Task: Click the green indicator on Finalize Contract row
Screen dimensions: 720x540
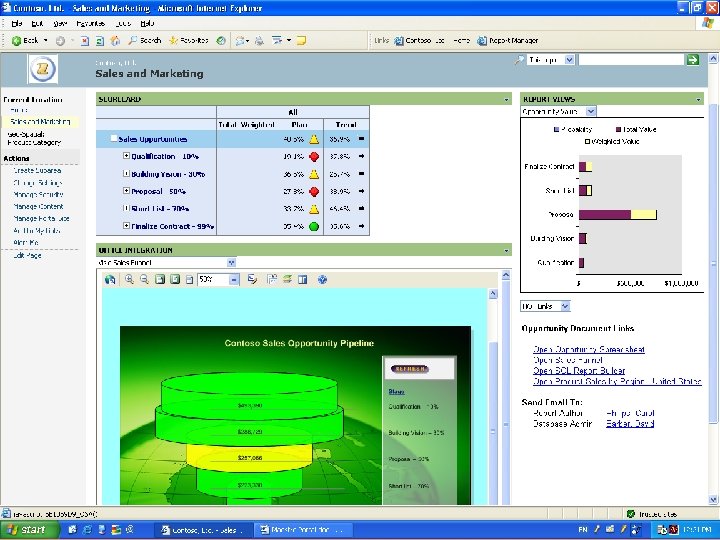Action: point(314,226)
